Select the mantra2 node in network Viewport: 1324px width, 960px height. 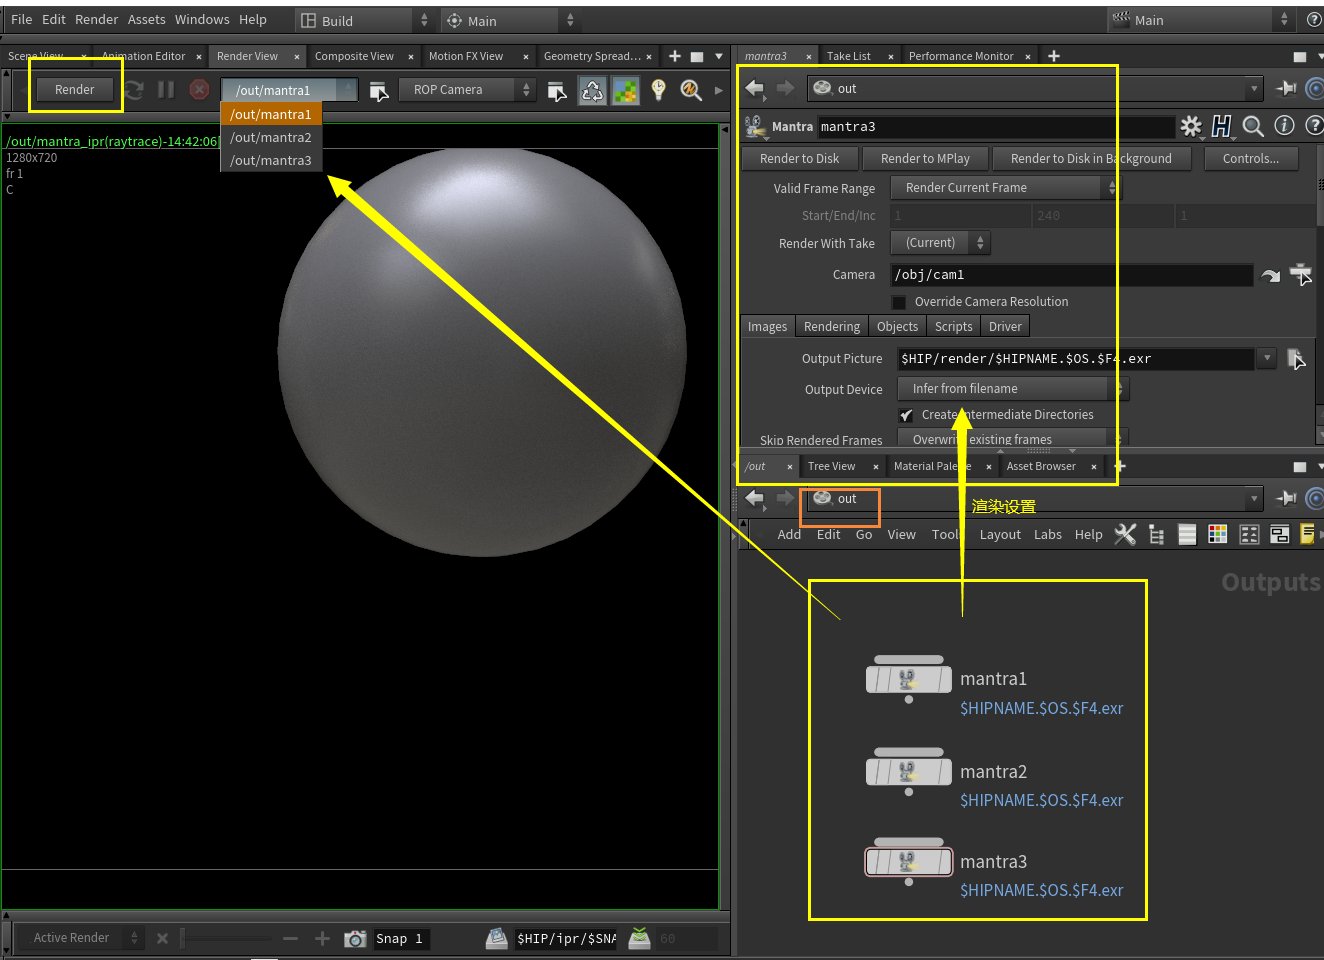[908, 771]
